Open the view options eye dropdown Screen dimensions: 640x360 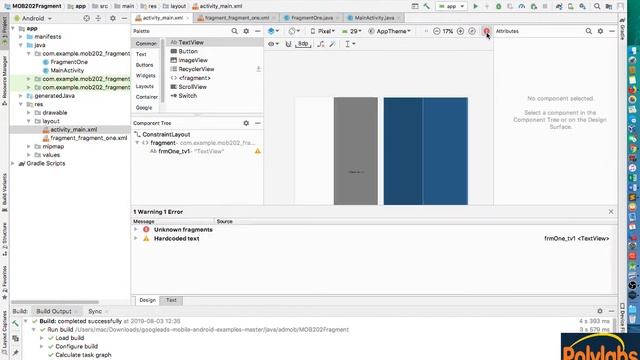click(x=273, y=44)
